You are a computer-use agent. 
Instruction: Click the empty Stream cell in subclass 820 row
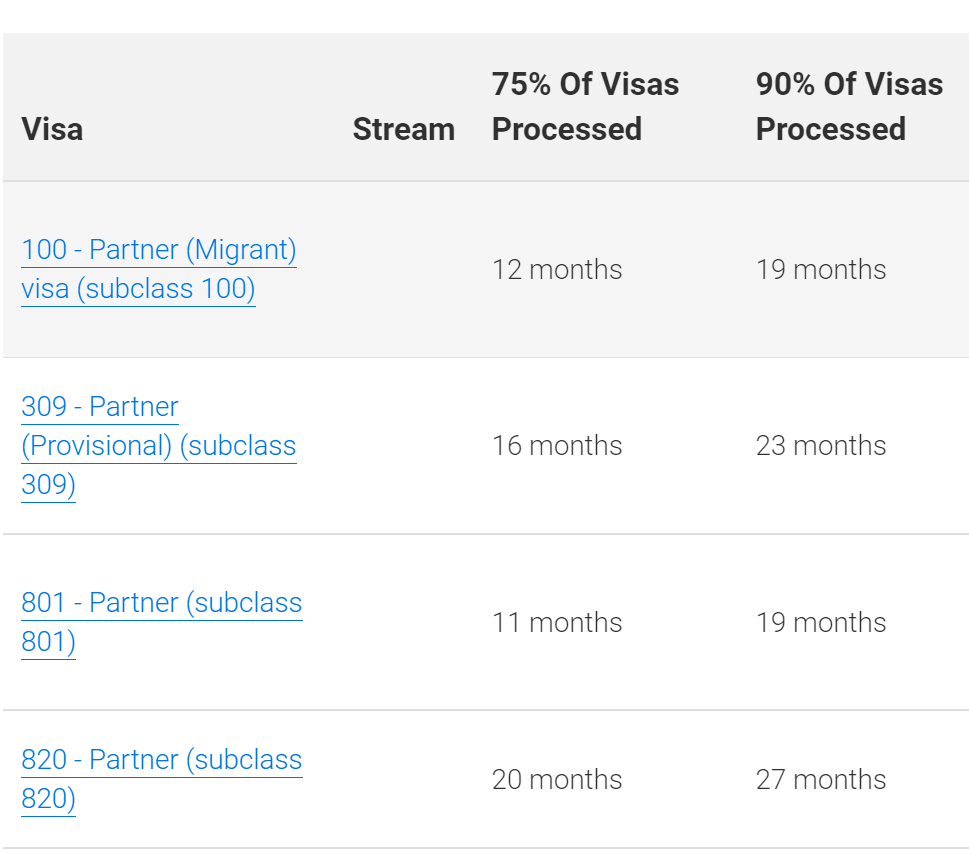tap(403, 780)
